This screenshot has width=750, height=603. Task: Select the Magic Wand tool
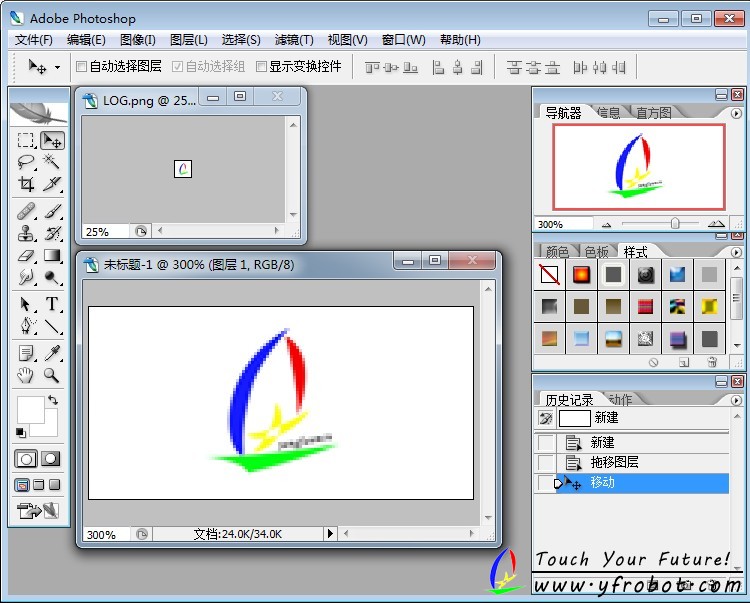52,162
